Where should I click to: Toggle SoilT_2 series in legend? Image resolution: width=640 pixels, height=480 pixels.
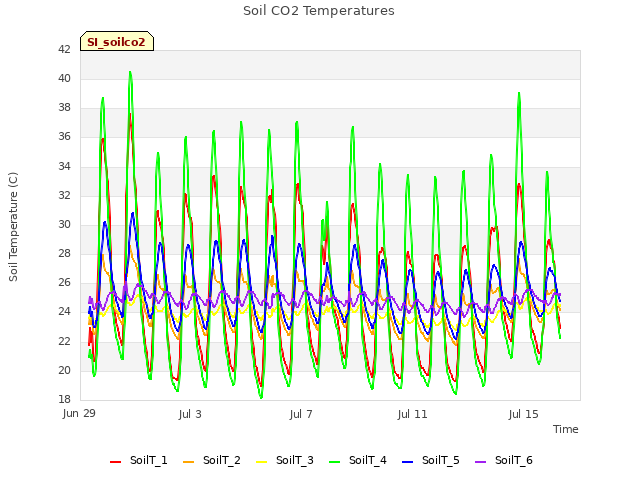pos(212,460)
